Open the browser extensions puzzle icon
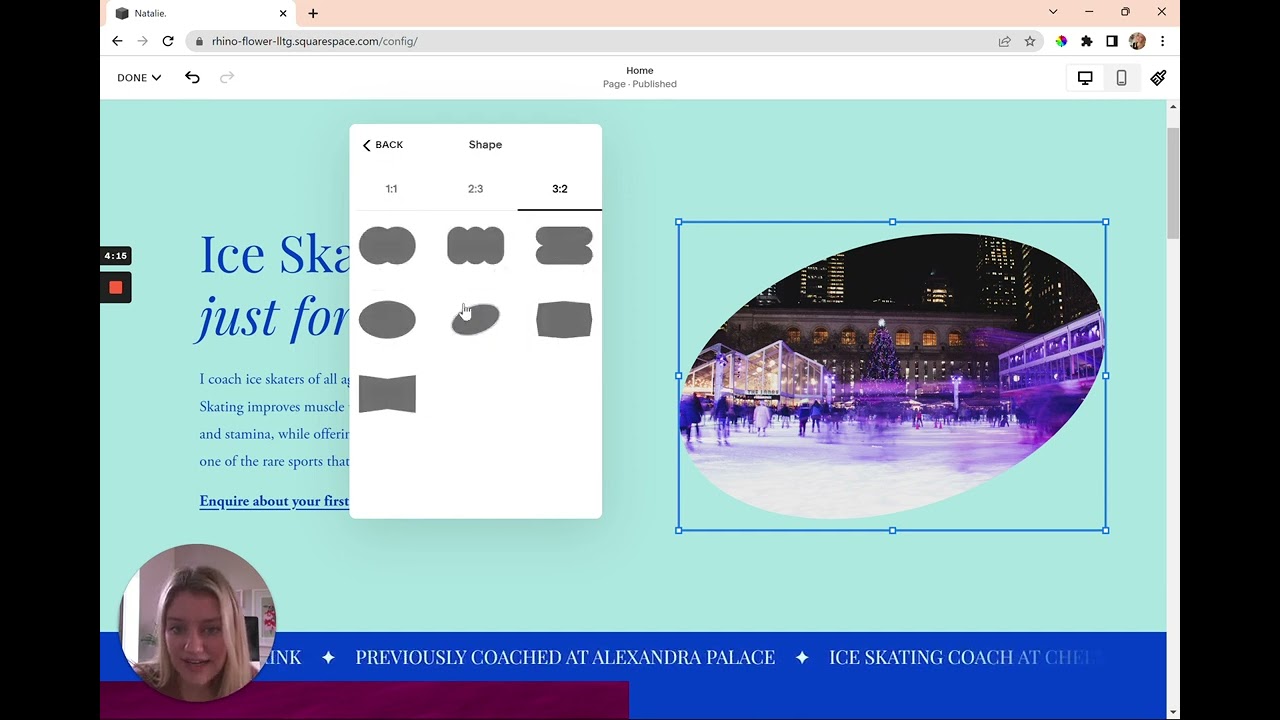Screen dimensions: 1280x720 click(1087, 41)
